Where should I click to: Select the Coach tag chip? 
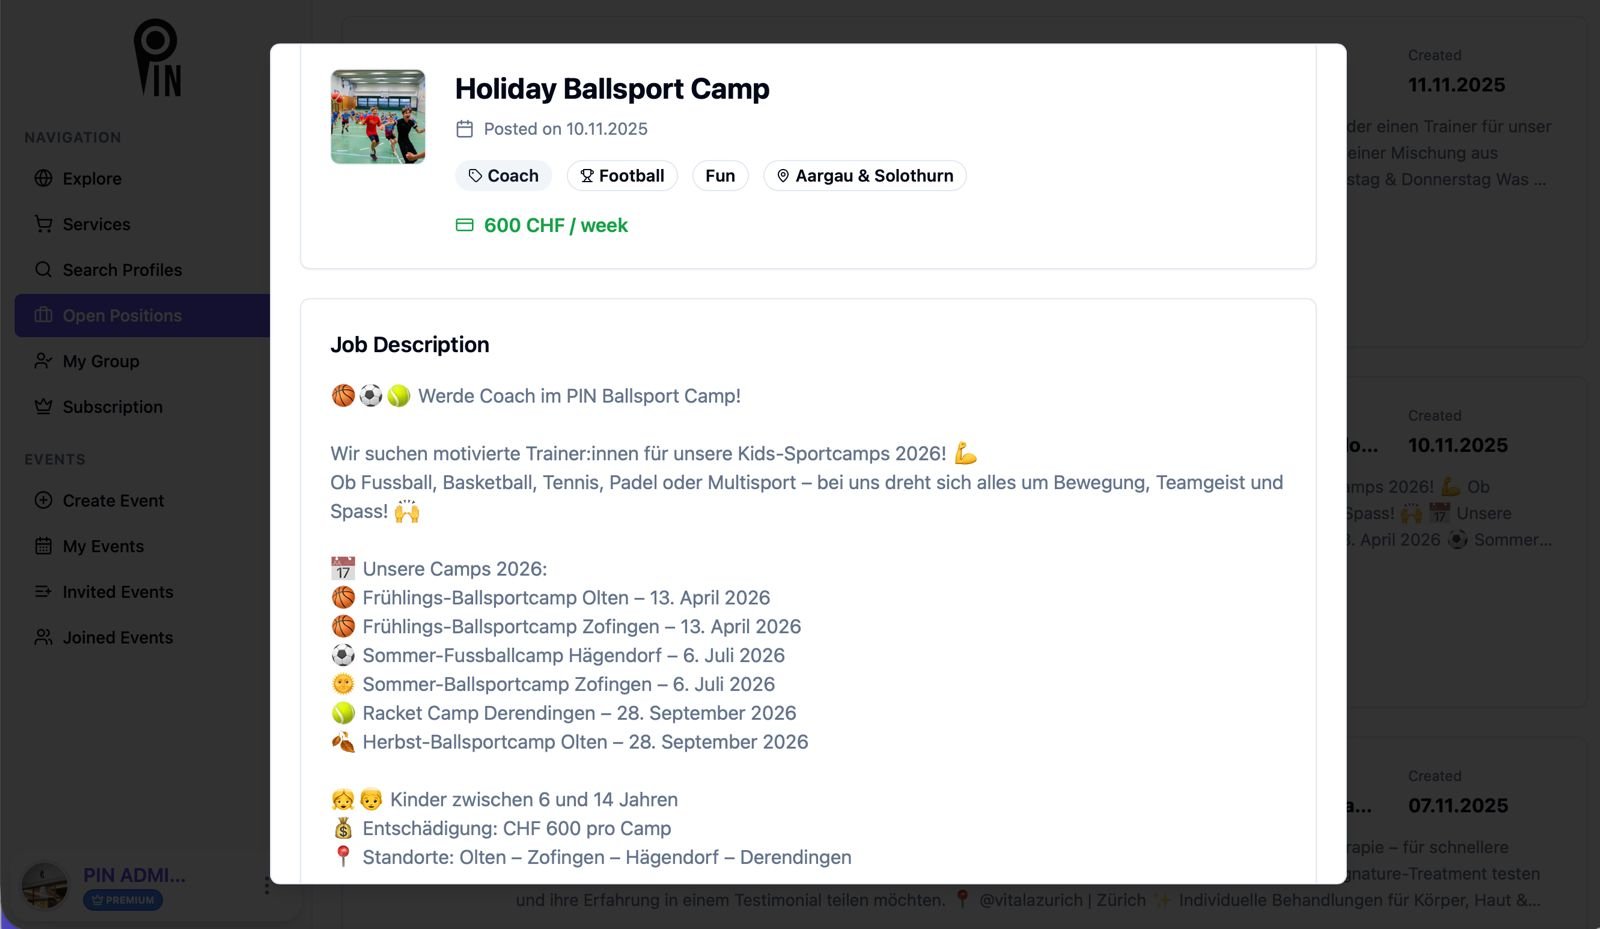[504, 176]
